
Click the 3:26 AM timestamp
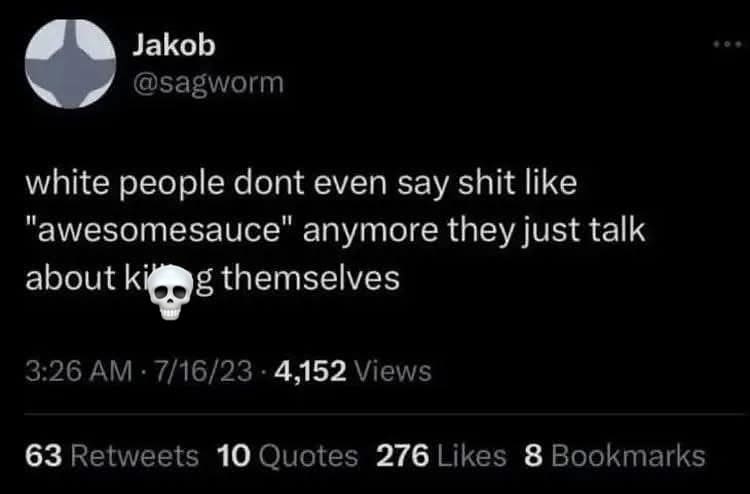78,371
